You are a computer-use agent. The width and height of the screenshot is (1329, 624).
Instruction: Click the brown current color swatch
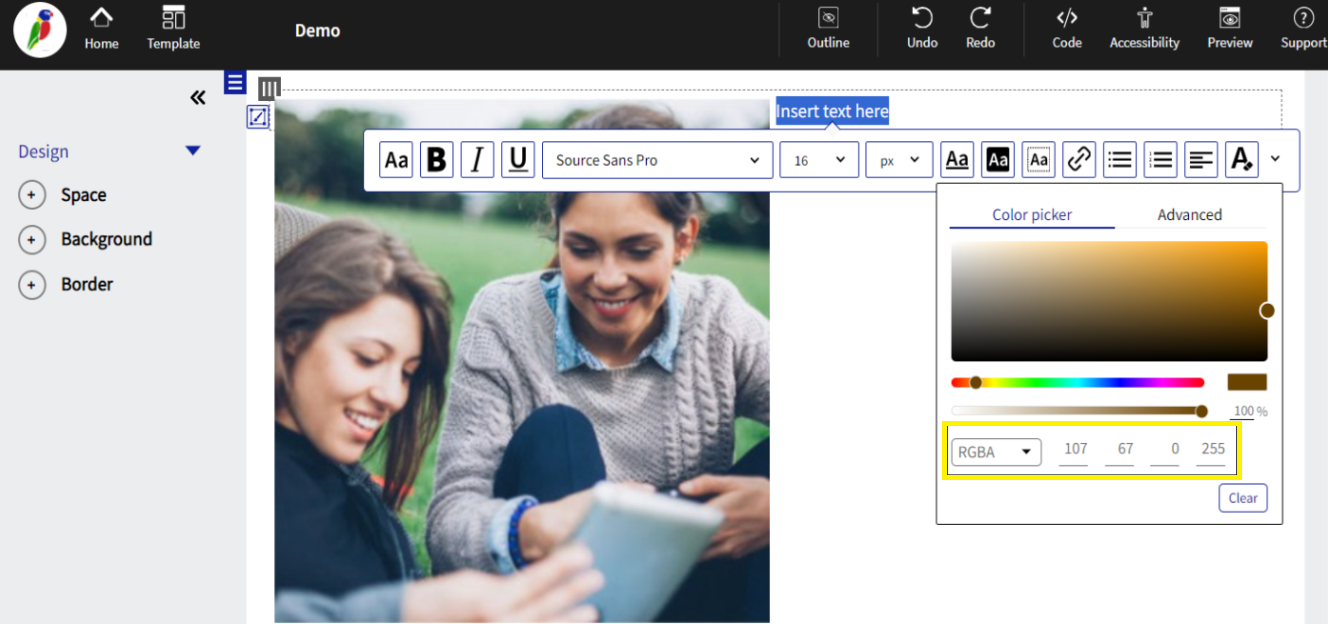tap(1247, 382)
